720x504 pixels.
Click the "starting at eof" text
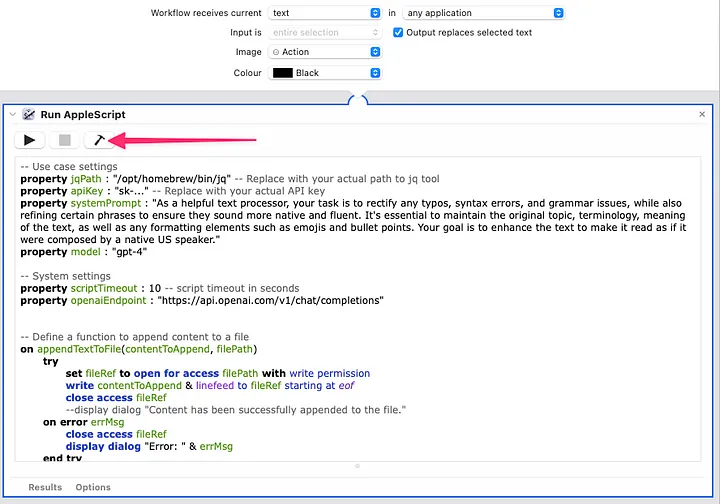[x=319, y=386]
